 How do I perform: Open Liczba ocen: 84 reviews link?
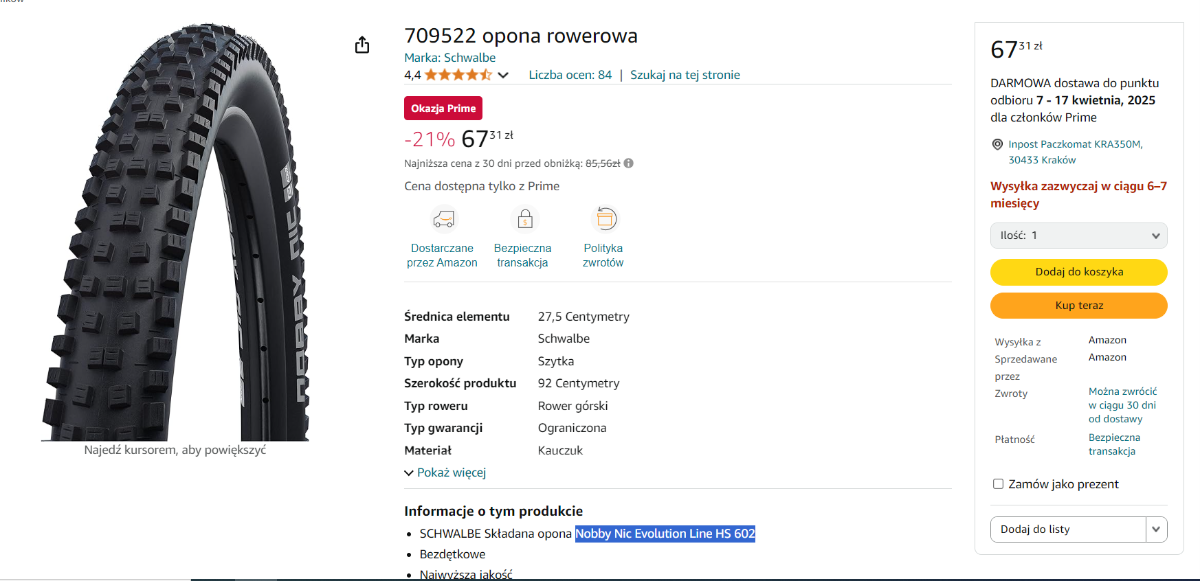tap(570, 75)
